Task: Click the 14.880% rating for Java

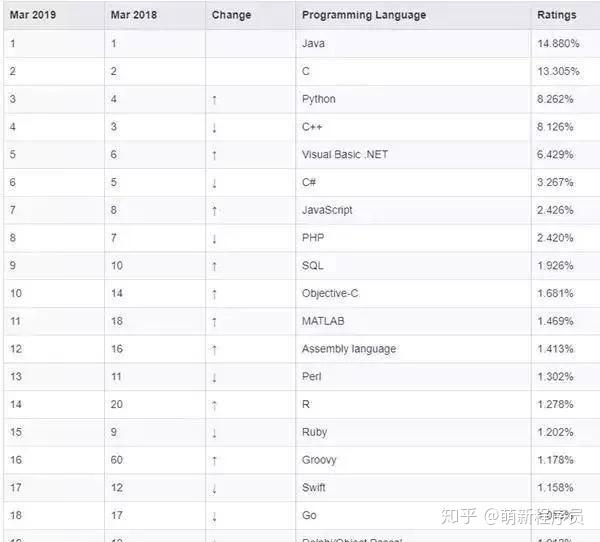Action: [558, 43]
